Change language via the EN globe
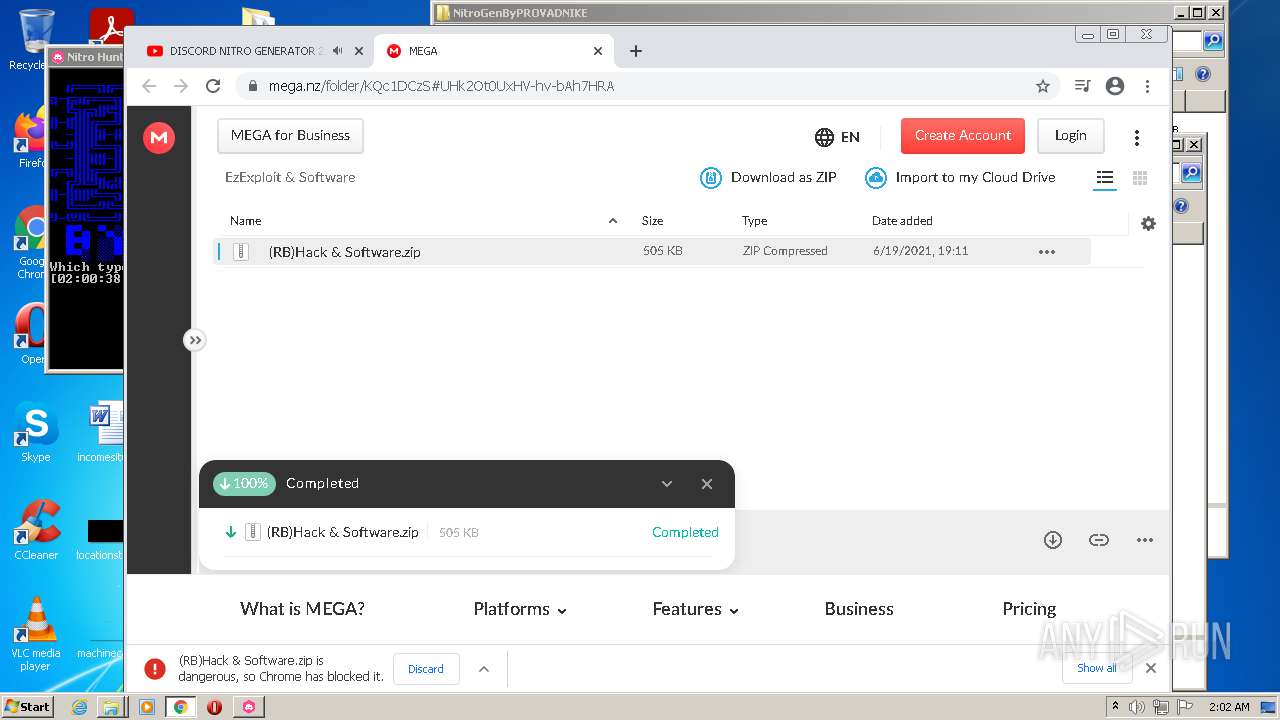The height and width of the screenshot is (720, 1280). (x=837, y=137)
